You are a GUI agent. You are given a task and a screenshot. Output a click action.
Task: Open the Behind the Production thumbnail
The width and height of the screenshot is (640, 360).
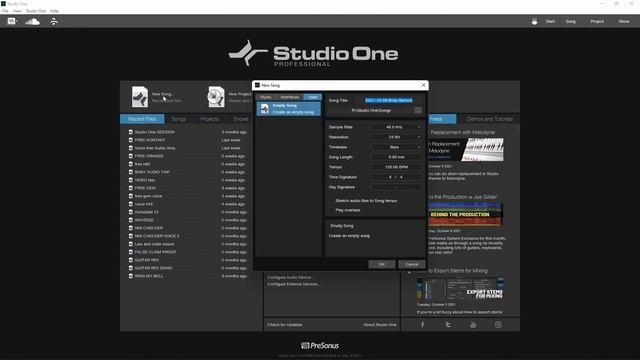[466, 214]
